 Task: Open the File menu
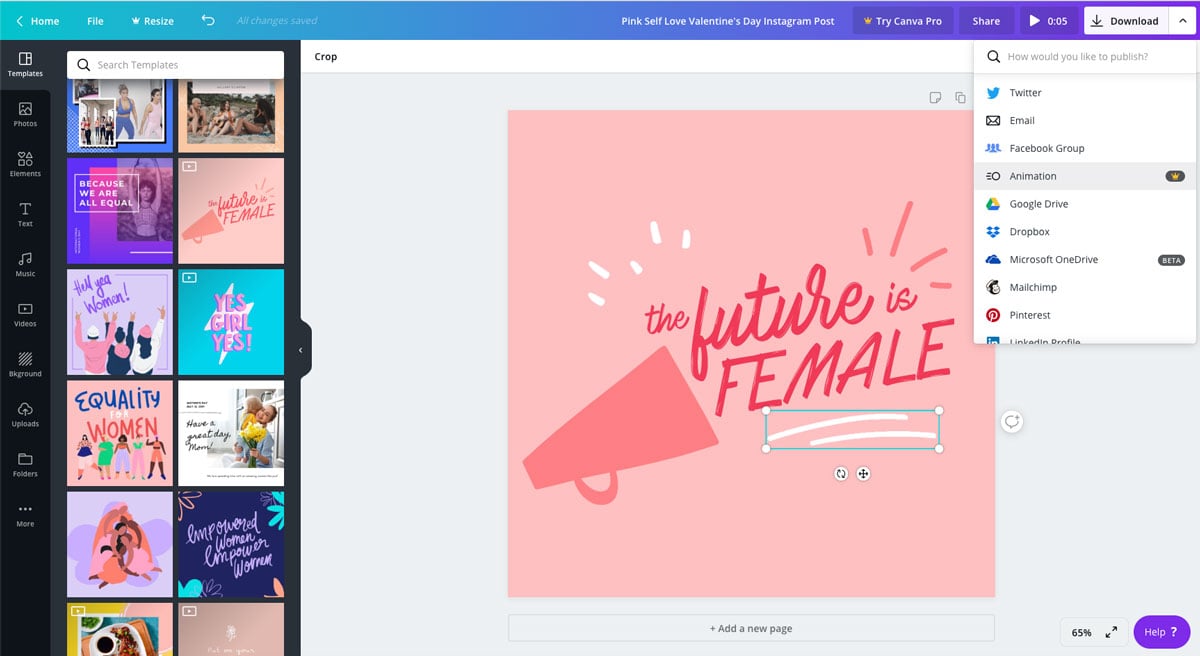click(95, 20)
